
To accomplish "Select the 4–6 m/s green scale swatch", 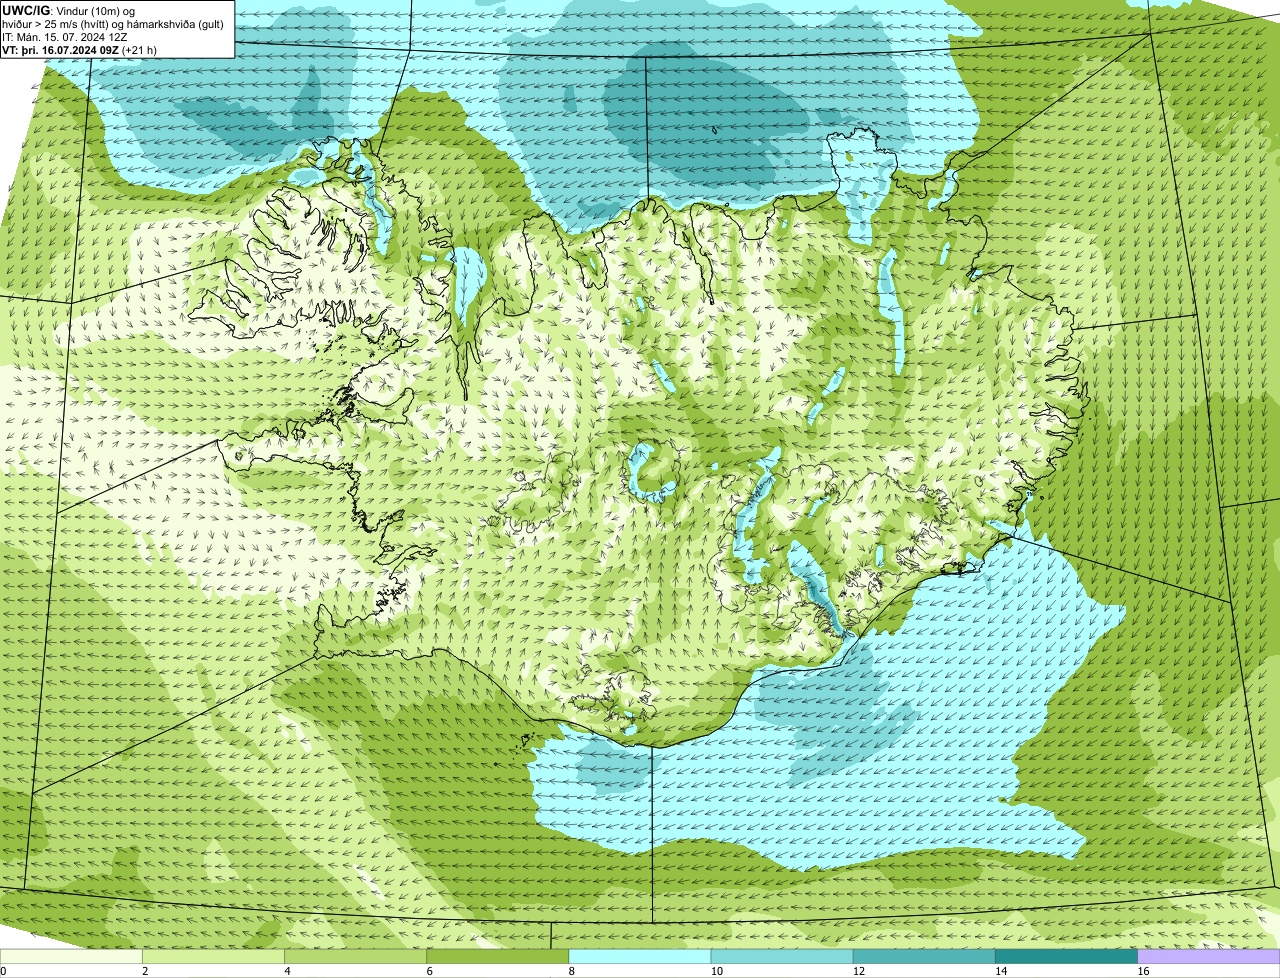I will (356, 957).
